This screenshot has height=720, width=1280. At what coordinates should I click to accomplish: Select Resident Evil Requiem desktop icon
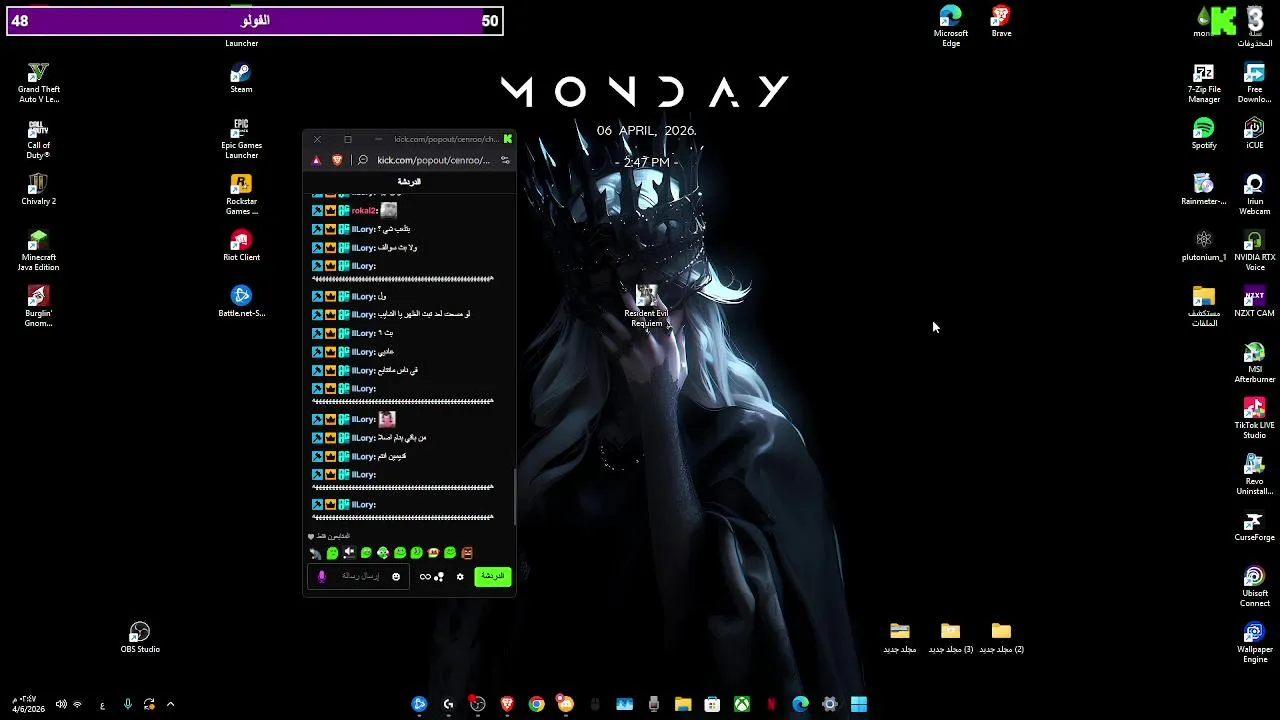646,306
